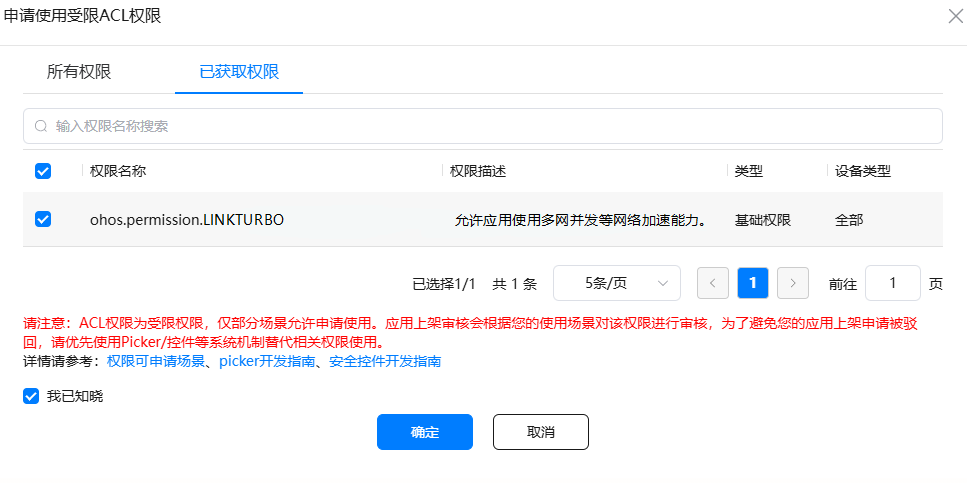Toggle the 我已知晓 checkbox
Screen dimensions: 967x483
(x=31, y=396)
